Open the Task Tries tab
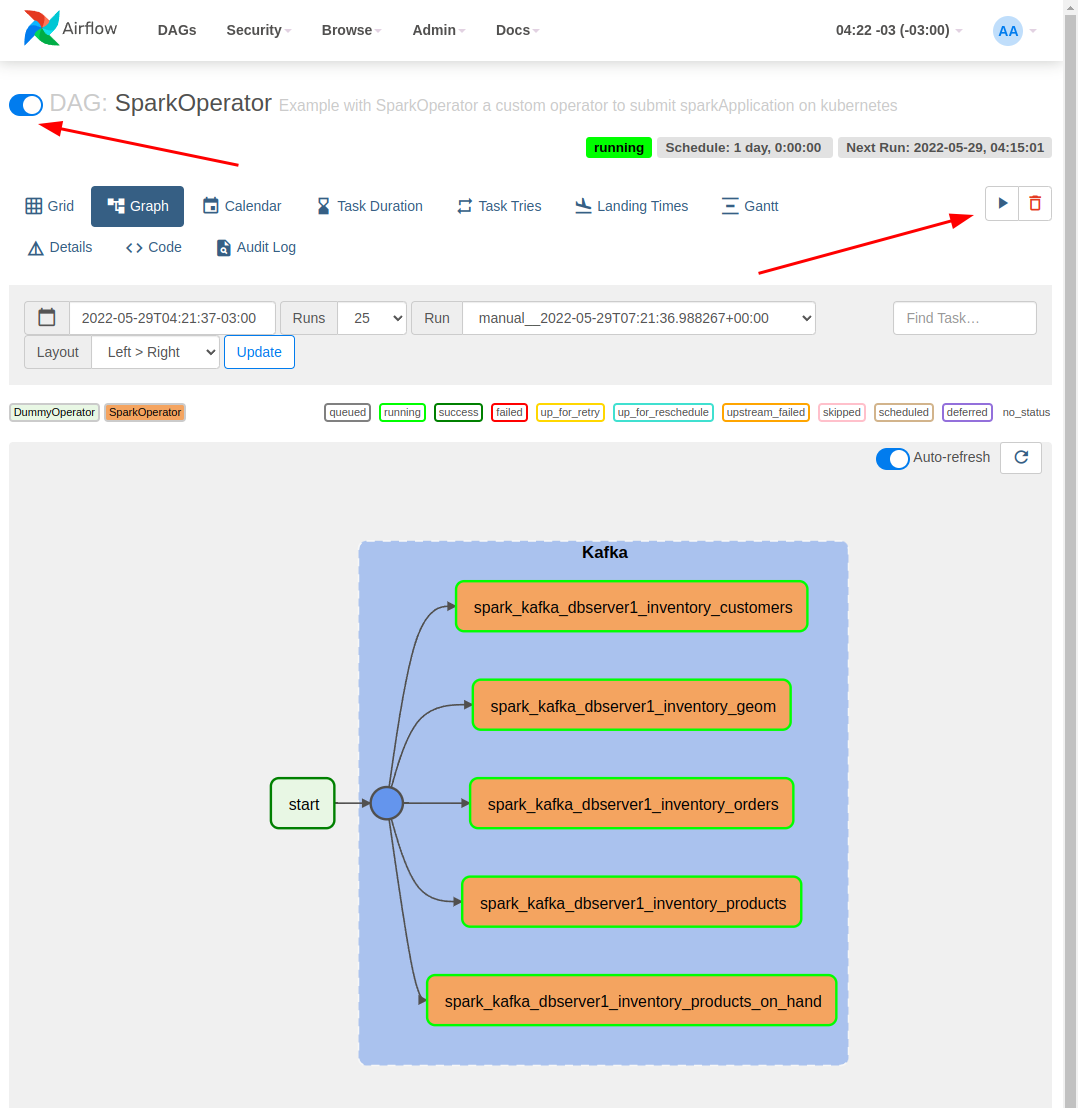This screenshot has width=1078, height=1108. (499, 206)
